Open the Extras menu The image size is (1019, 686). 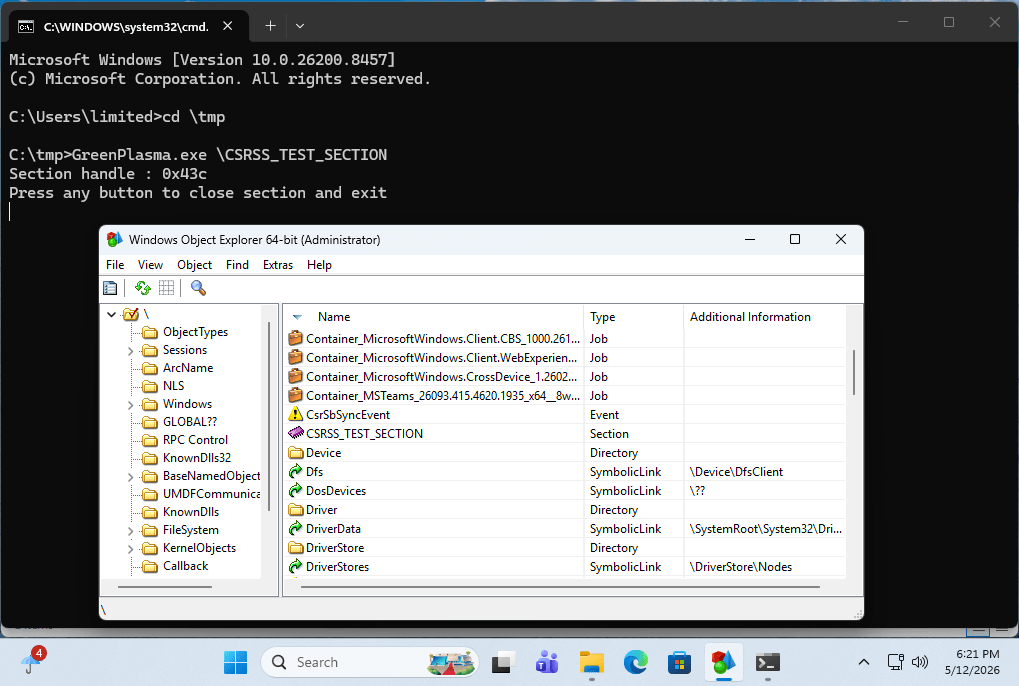pyautogui.click(x=277, y=264)
